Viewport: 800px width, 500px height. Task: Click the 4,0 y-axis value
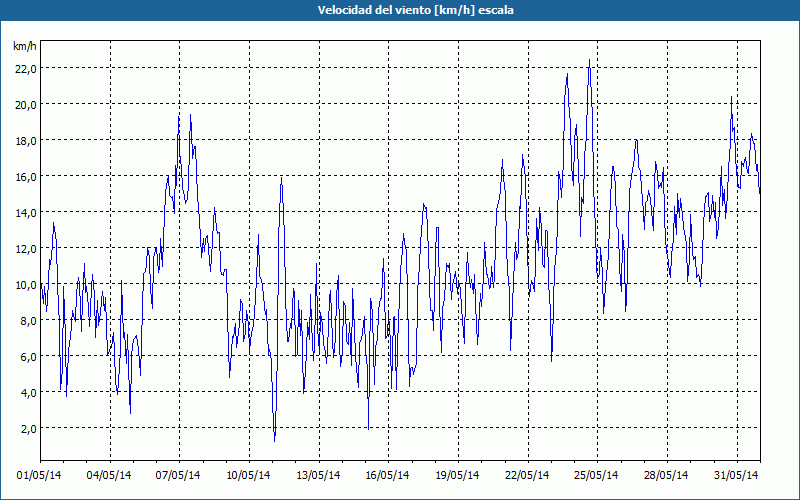(x=28, y=392)
